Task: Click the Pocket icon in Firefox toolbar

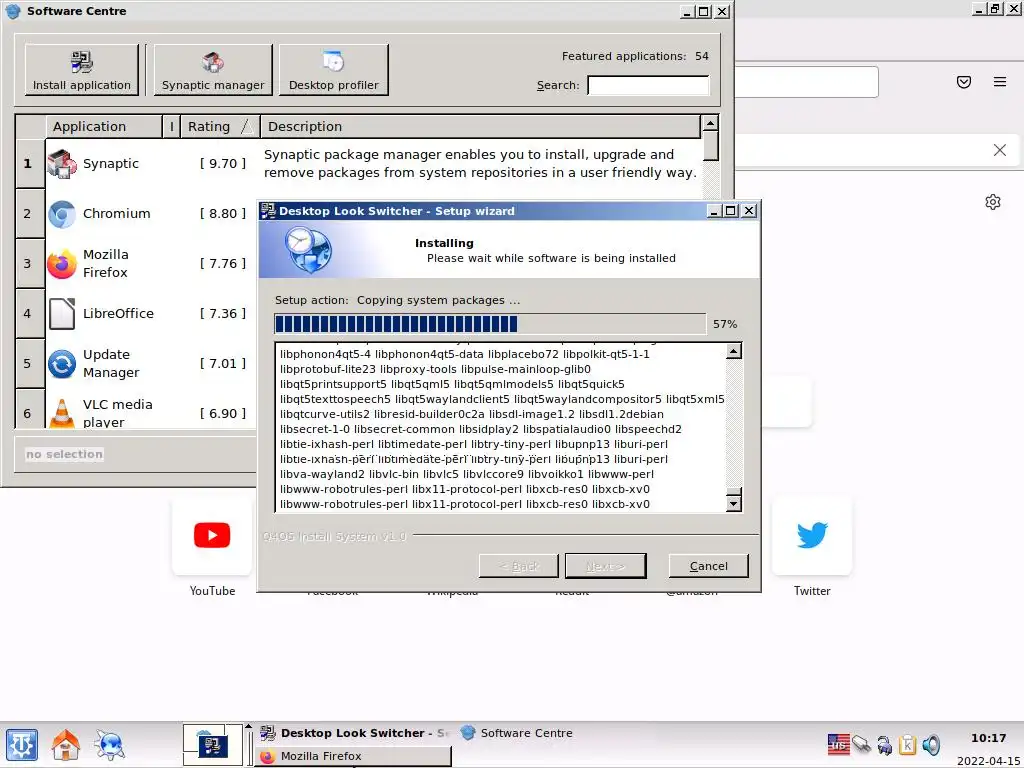Action: (964, 82)
